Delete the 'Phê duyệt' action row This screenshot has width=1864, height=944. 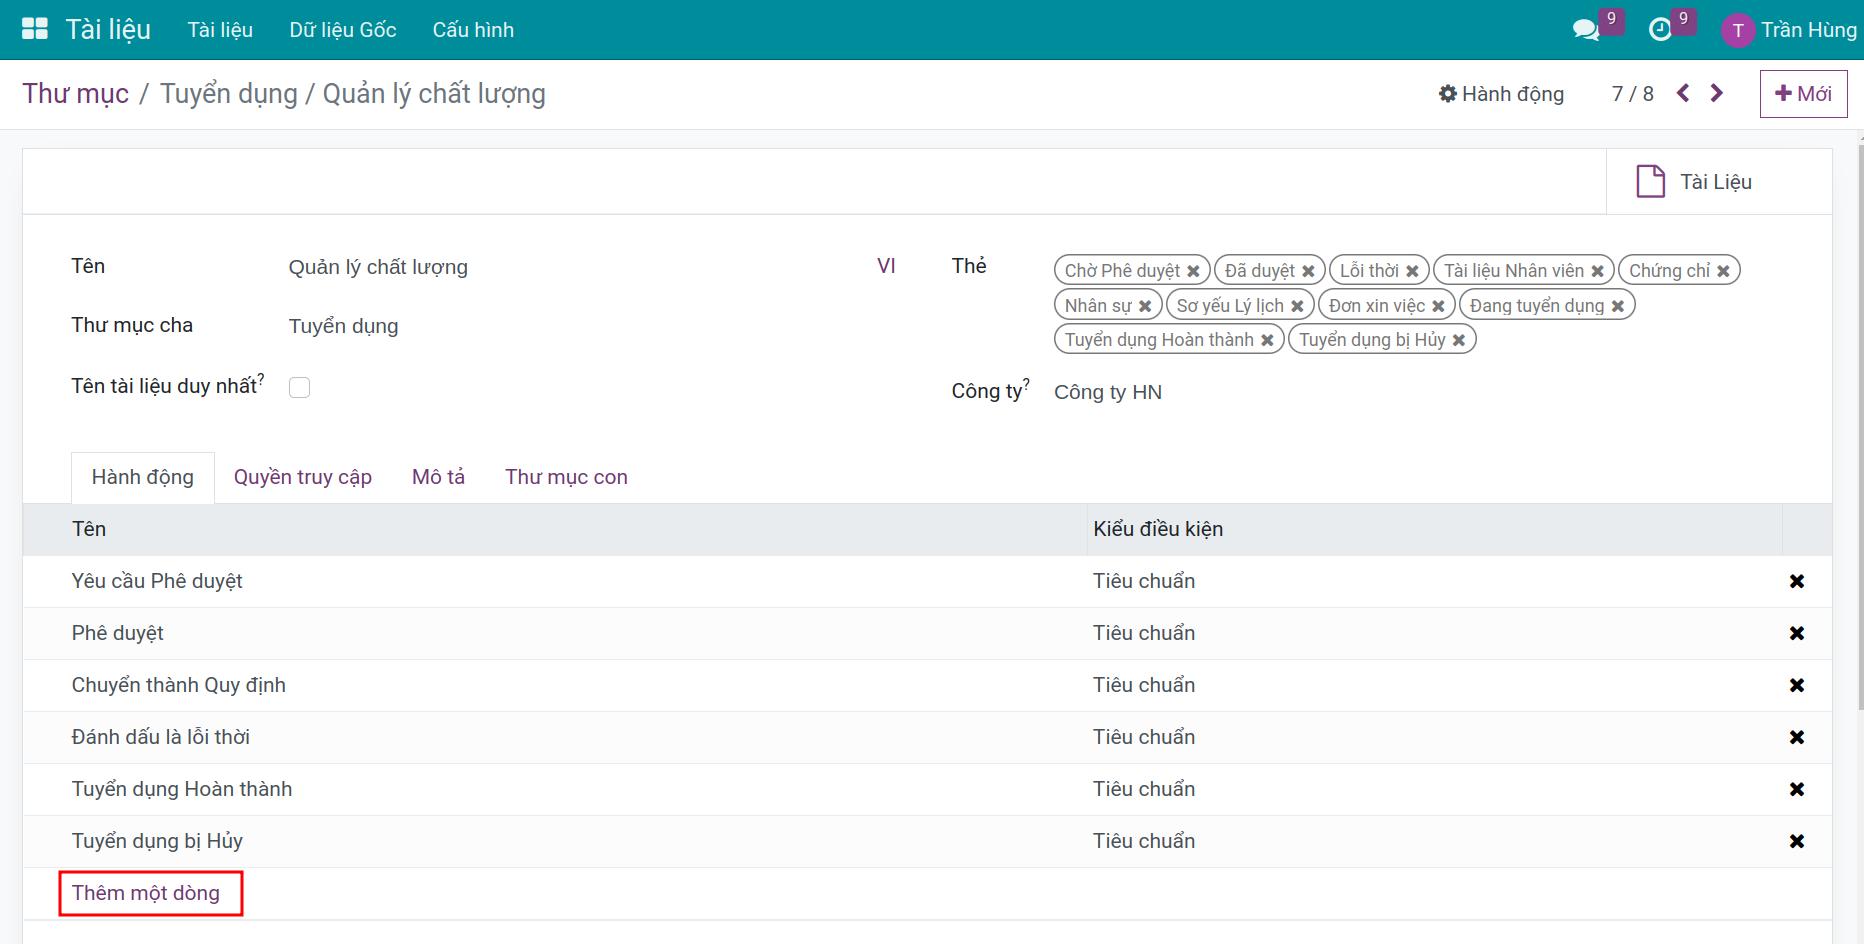coord(1797,633)
